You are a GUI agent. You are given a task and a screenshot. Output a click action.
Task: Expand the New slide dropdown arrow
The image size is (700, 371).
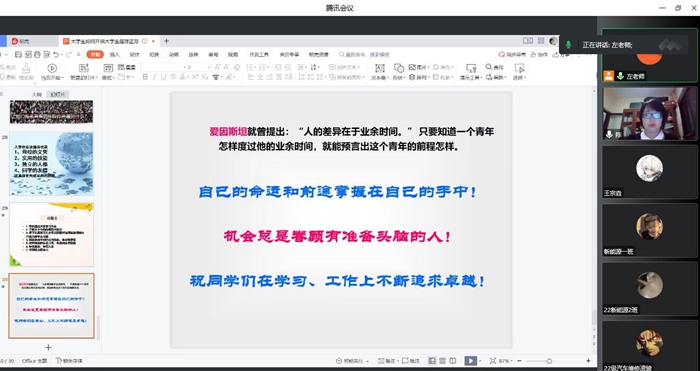point(96,78)
